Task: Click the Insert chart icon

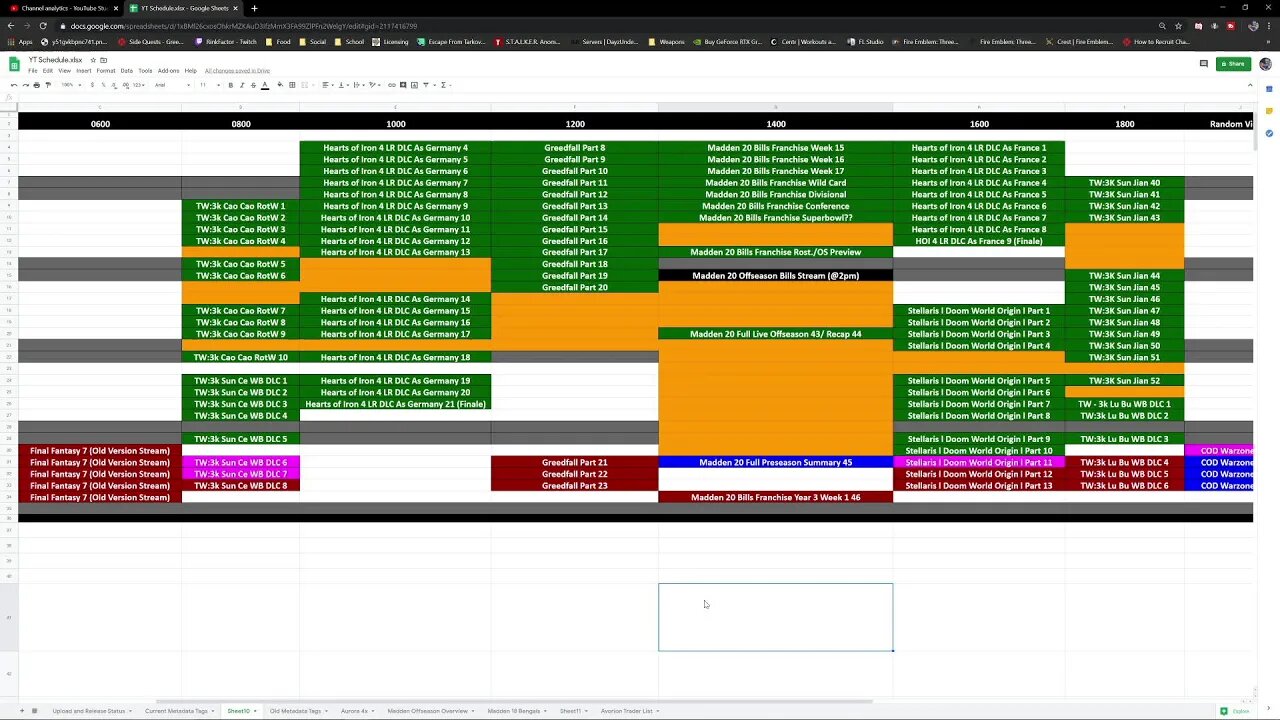Action: pyautogui.click(x=414, y=85)
